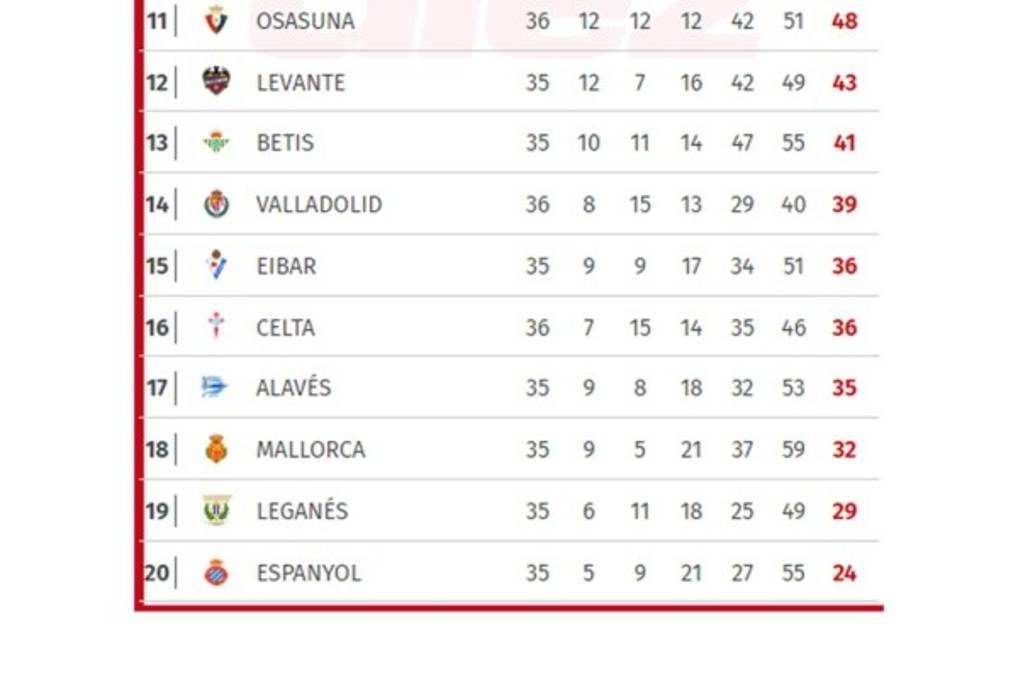Screen dimensions: 1018x675
Task: Select the VALLADOLID team name
Action: 319,205
